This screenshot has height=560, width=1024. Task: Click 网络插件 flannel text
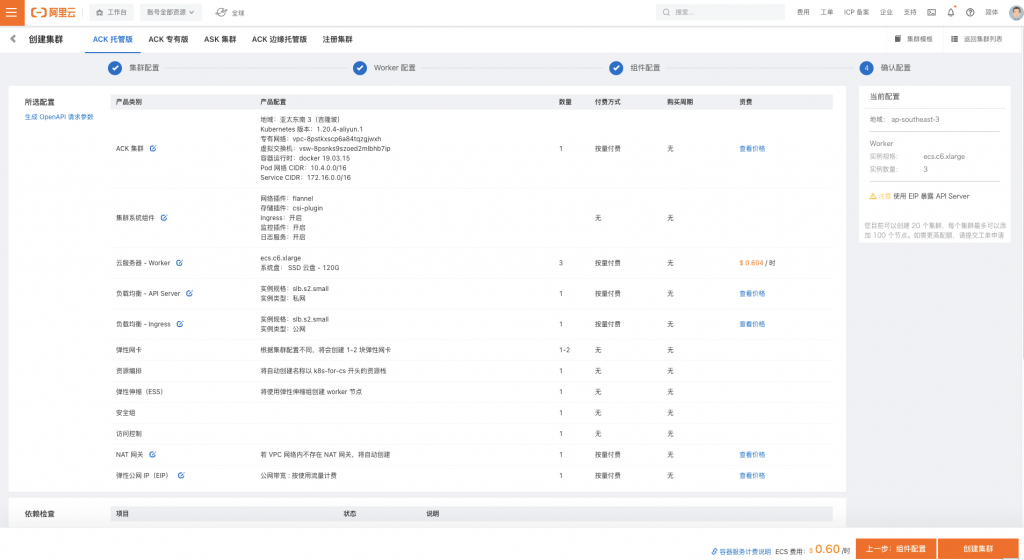tap(286, 198)
